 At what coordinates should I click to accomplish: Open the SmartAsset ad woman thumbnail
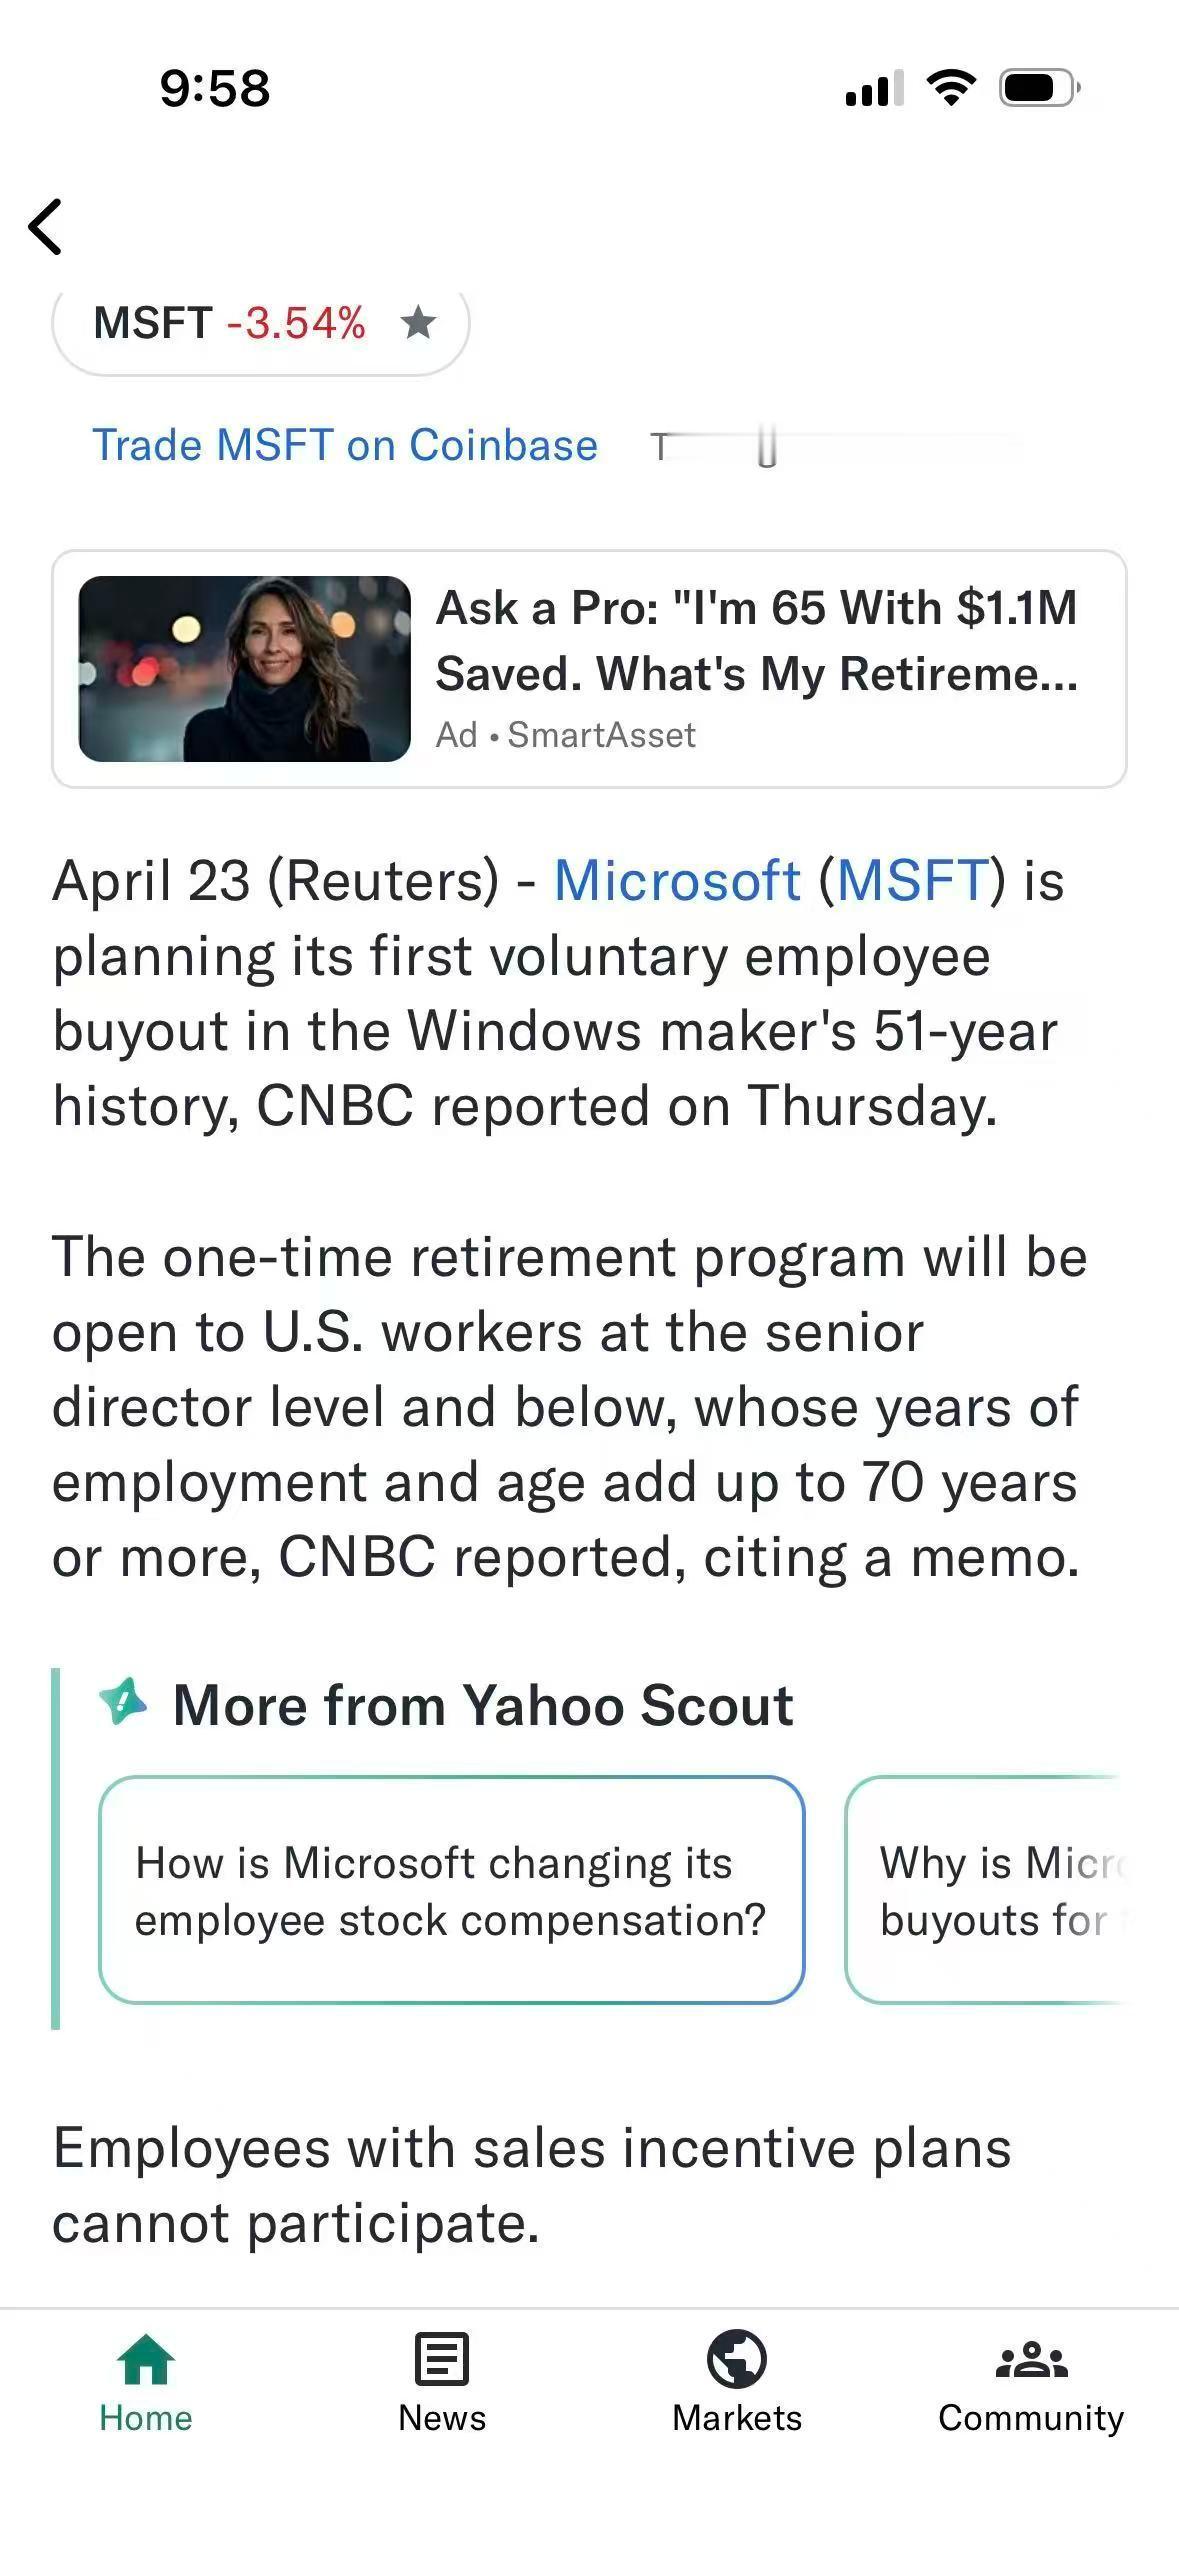coord(245,668)
